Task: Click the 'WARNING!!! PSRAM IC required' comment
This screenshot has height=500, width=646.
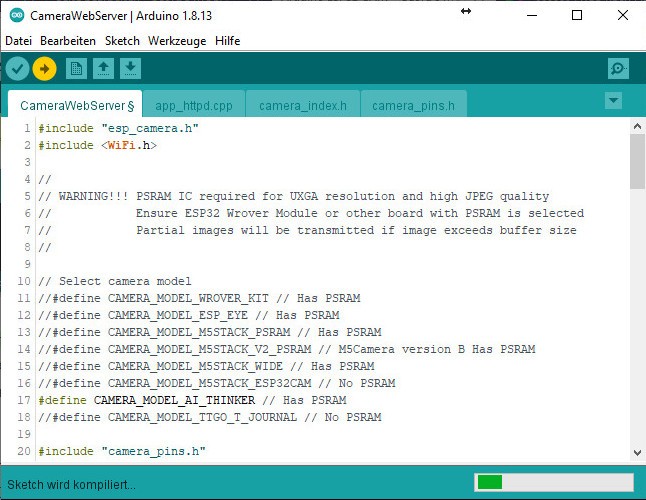Action: point(294,196)
